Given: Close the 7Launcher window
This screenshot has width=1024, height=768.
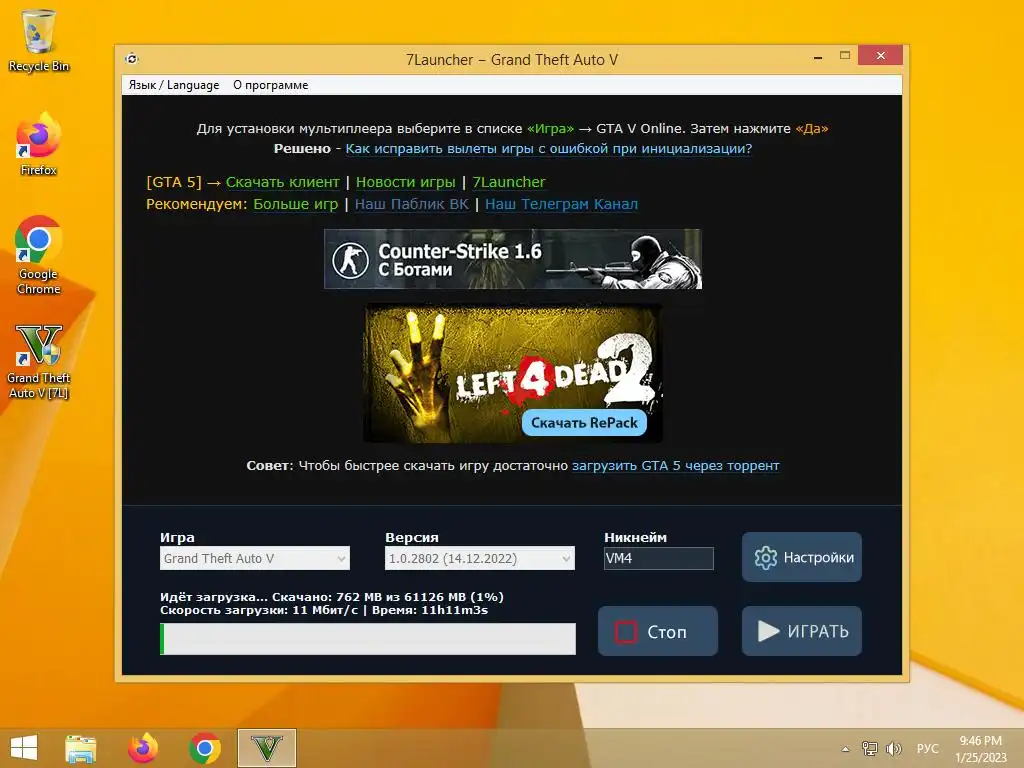Looking at the screenshot, I should tap(880, 56).
